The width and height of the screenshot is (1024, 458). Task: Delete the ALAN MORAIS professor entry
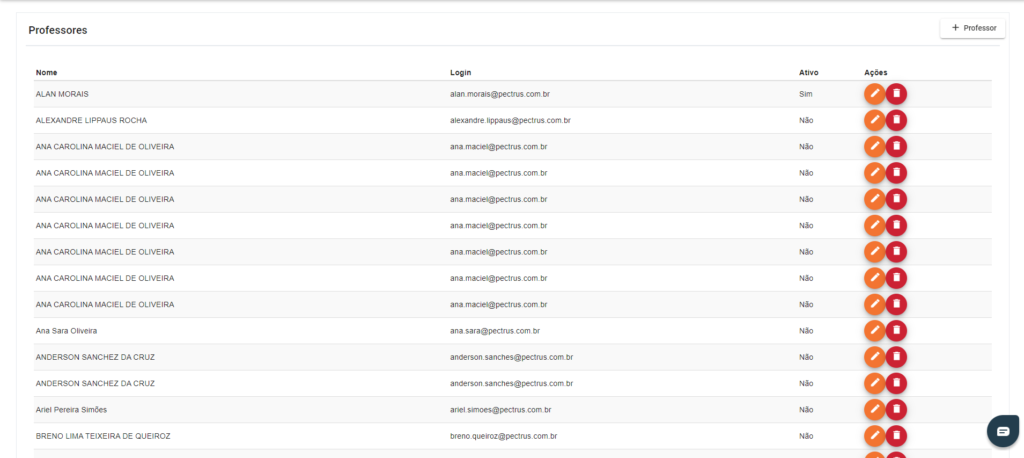click(897, 94)
